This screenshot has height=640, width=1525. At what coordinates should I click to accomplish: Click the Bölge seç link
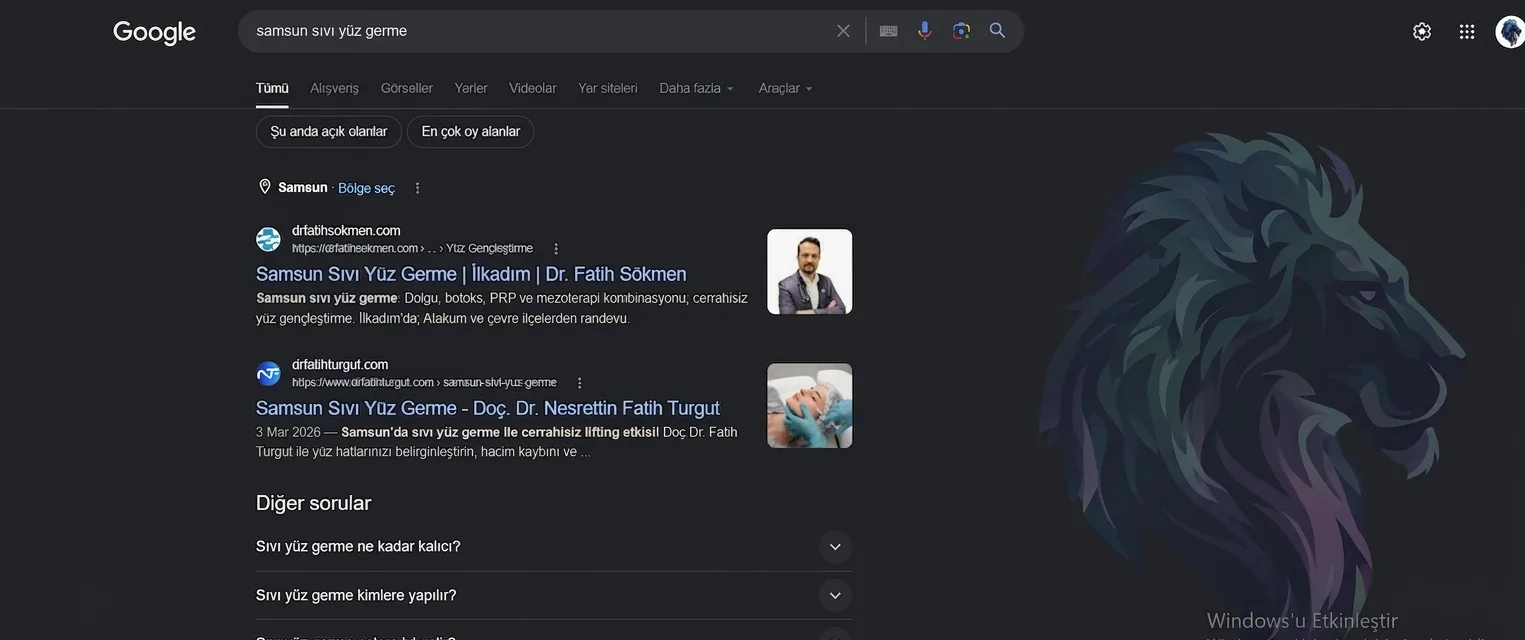tap(366, 188)
